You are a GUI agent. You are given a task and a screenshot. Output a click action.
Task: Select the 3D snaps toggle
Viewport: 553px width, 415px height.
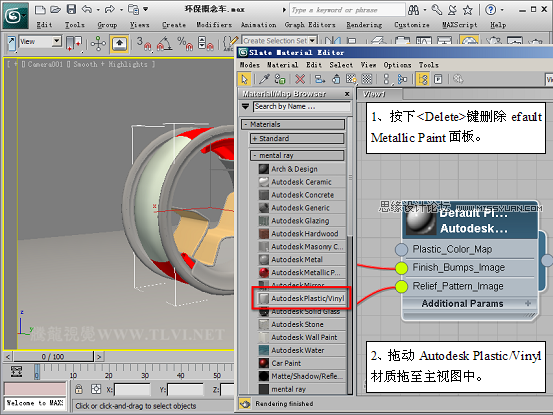pos(144,44)
